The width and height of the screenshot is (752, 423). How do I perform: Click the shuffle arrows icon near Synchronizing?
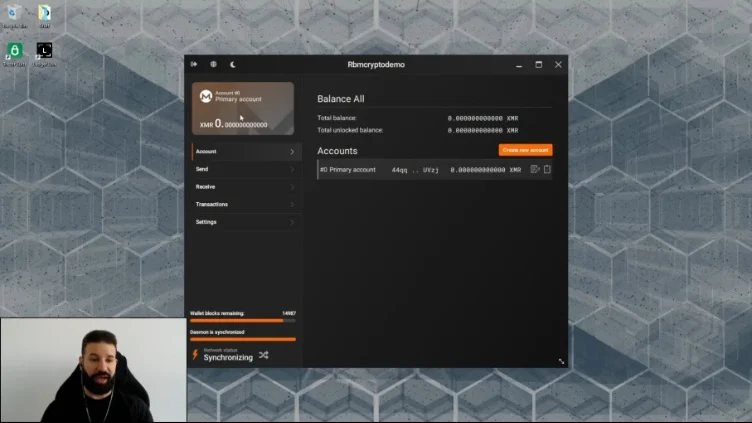(264, 355)
